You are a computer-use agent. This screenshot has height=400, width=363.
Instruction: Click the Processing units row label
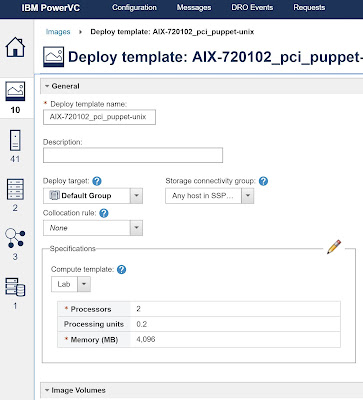coord(94,324)
